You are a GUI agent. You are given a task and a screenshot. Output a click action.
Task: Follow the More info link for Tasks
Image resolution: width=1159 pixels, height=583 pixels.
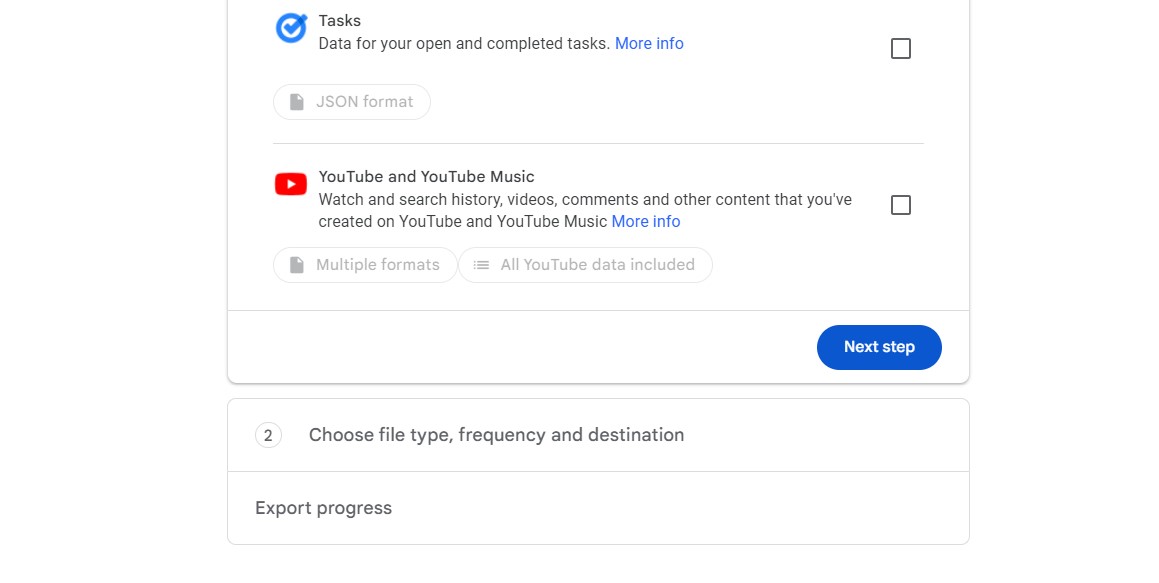point(649,44)
